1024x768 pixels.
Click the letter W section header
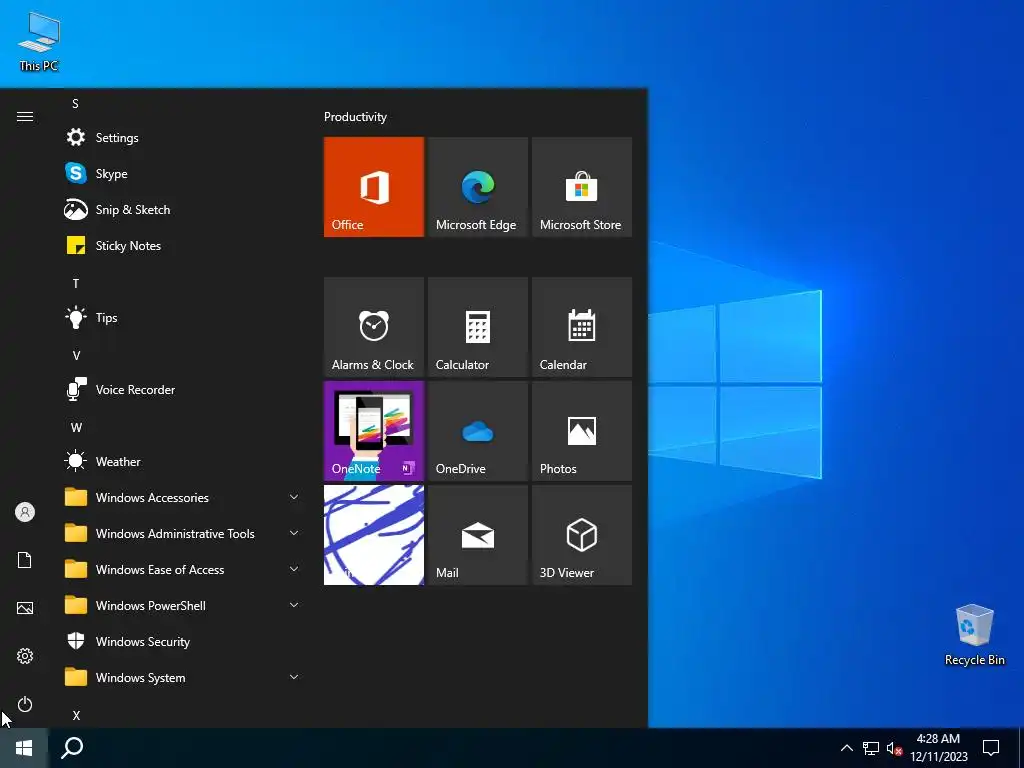[76, 427]
